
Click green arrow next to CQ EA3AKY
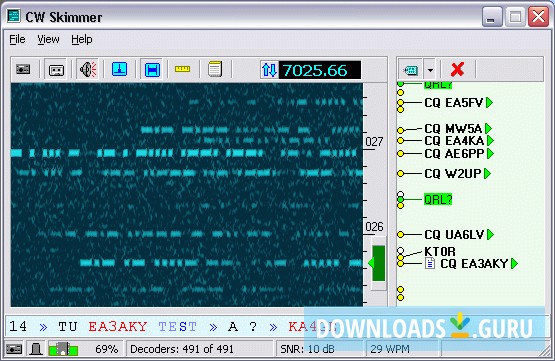(x=514, y=264)
